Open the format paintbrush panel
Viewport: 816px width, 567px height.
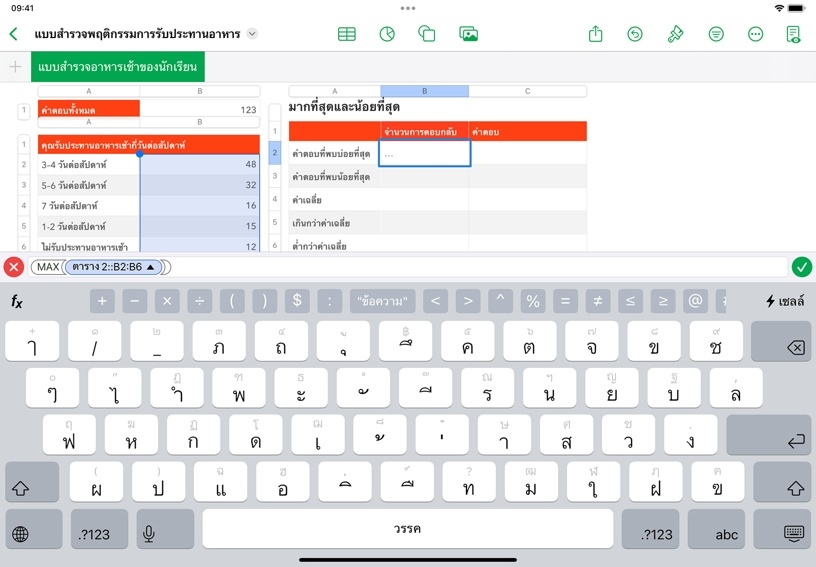tap(675, 34)
